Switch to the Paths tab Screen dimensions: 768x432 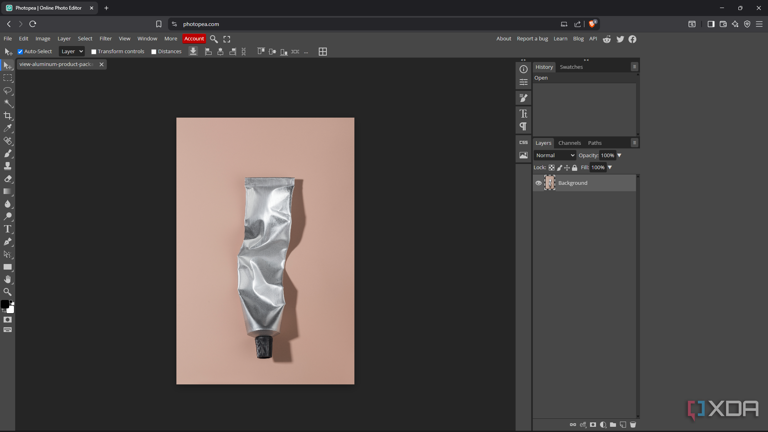(x=595, y=143)
